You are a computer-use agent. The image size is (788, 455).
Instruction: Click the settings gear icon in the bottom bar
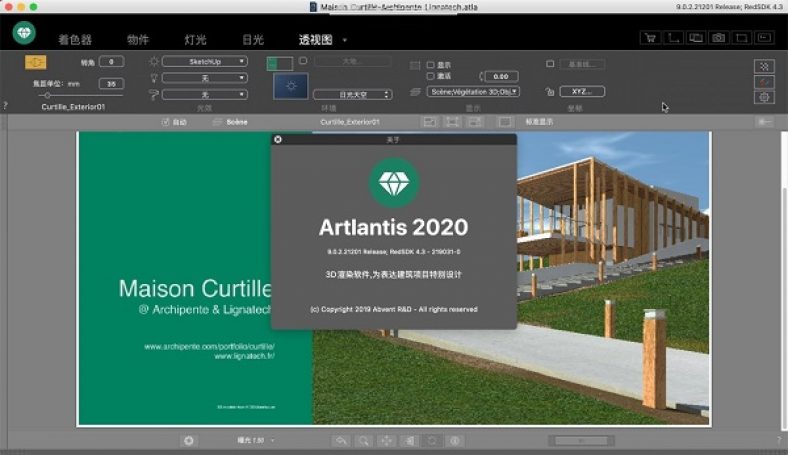coord(189,440)
